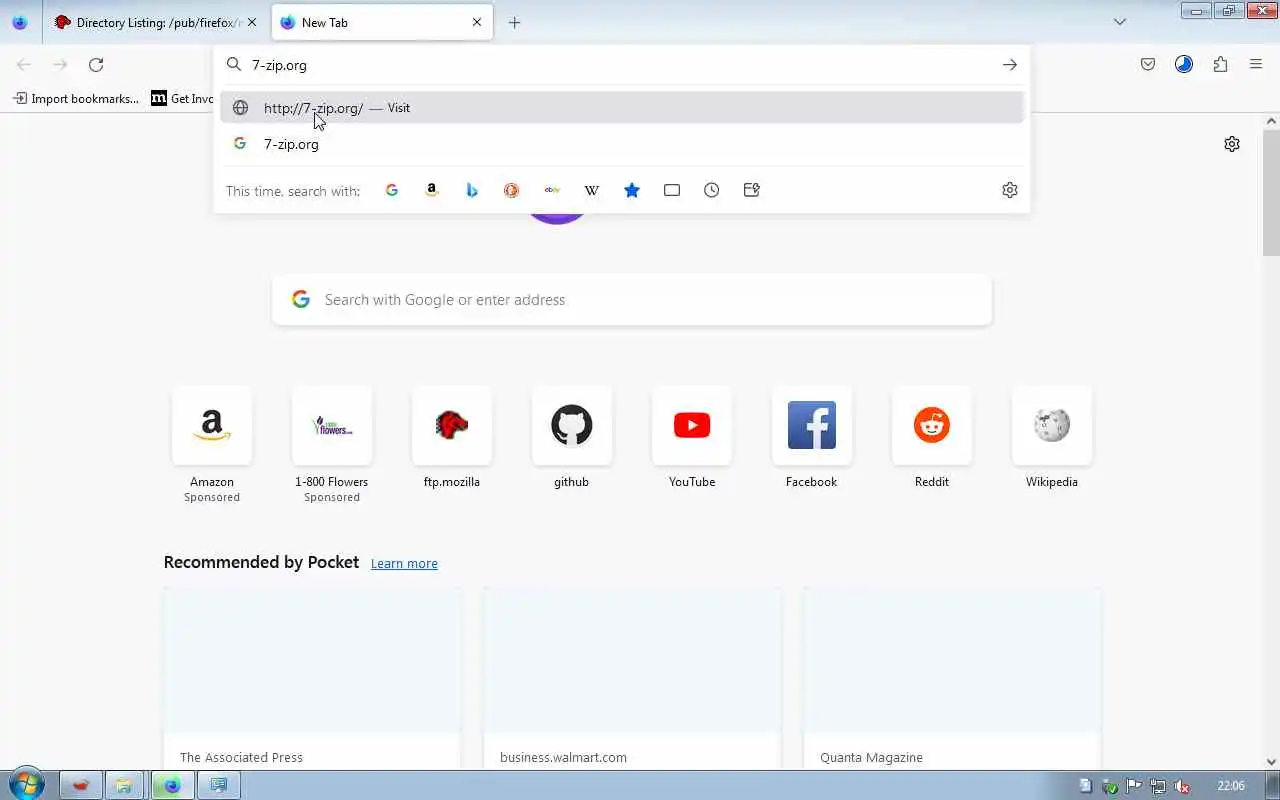Viewport: 1280px width, 800px height.
Task: Click the URL bar text 7-zip.org
Action: (x=279, y=65)
